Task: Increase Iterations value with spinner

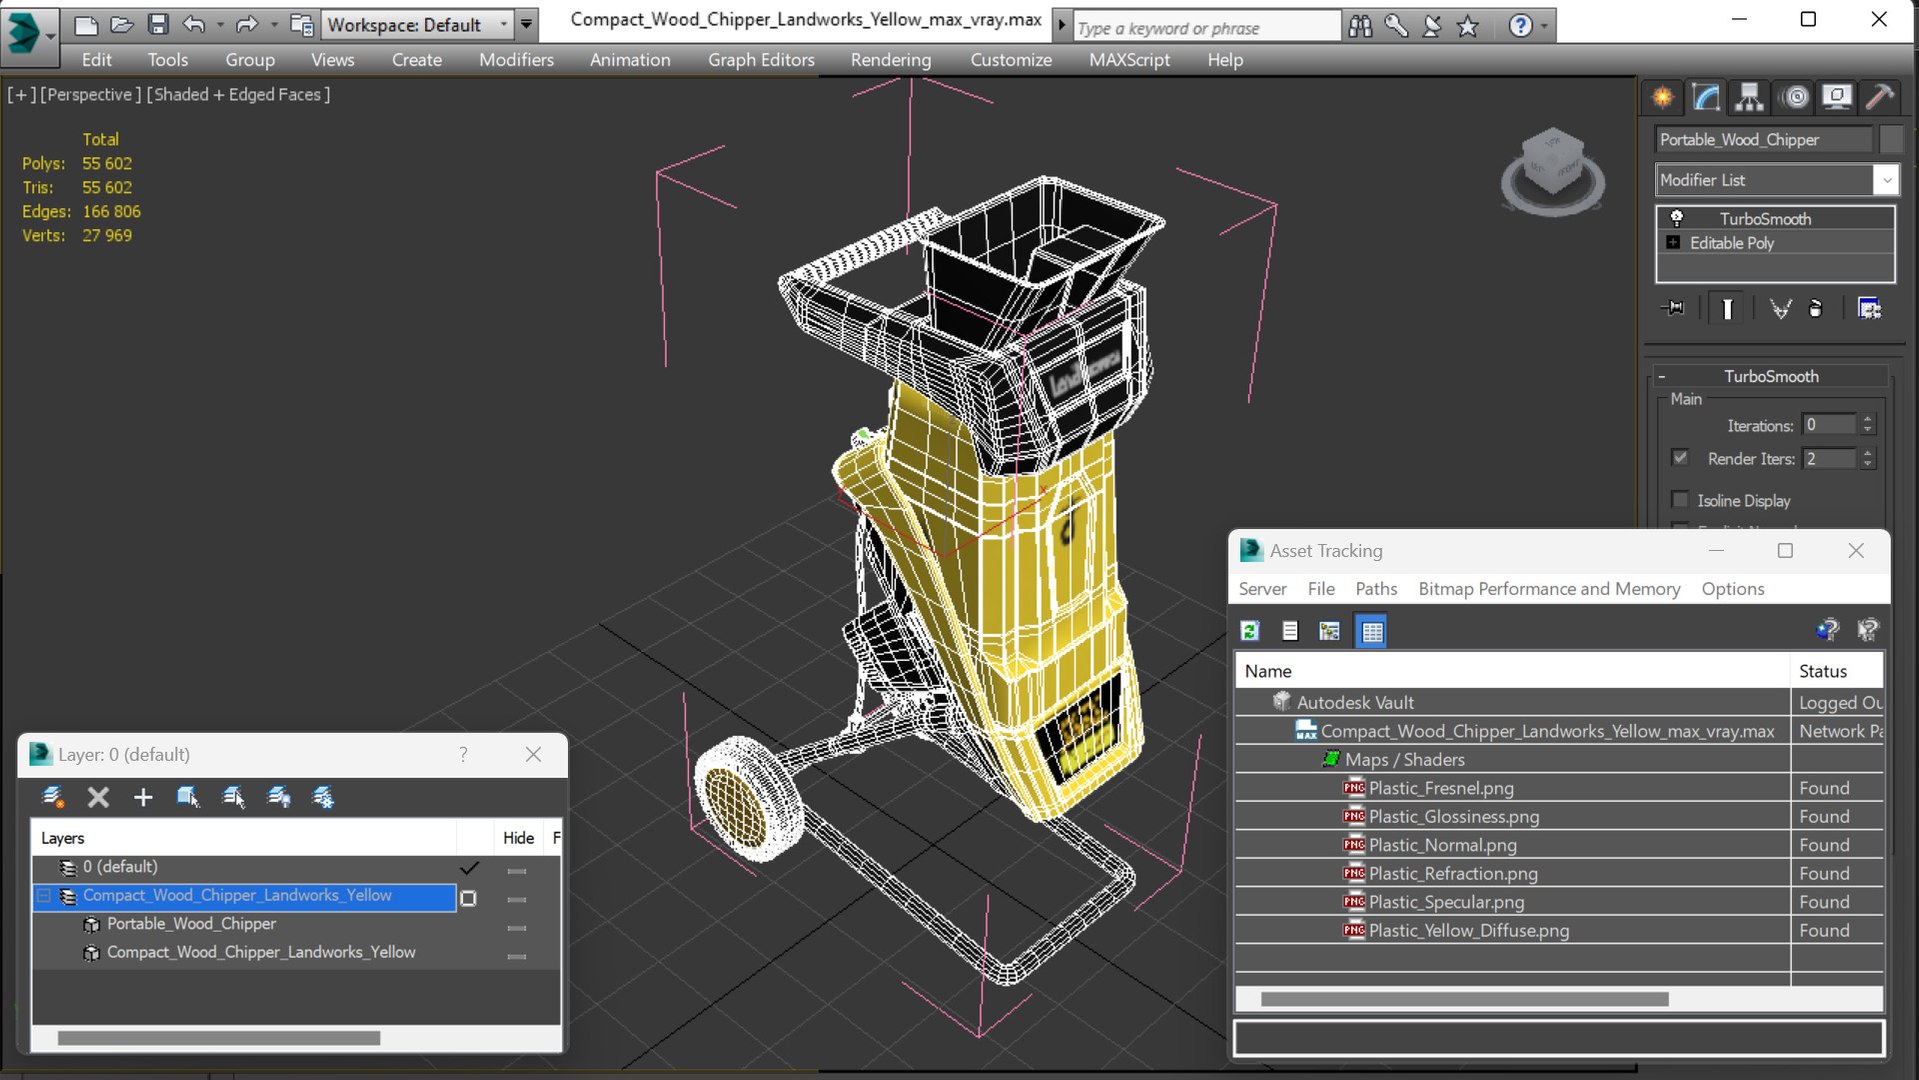Action: (1867, 420)
